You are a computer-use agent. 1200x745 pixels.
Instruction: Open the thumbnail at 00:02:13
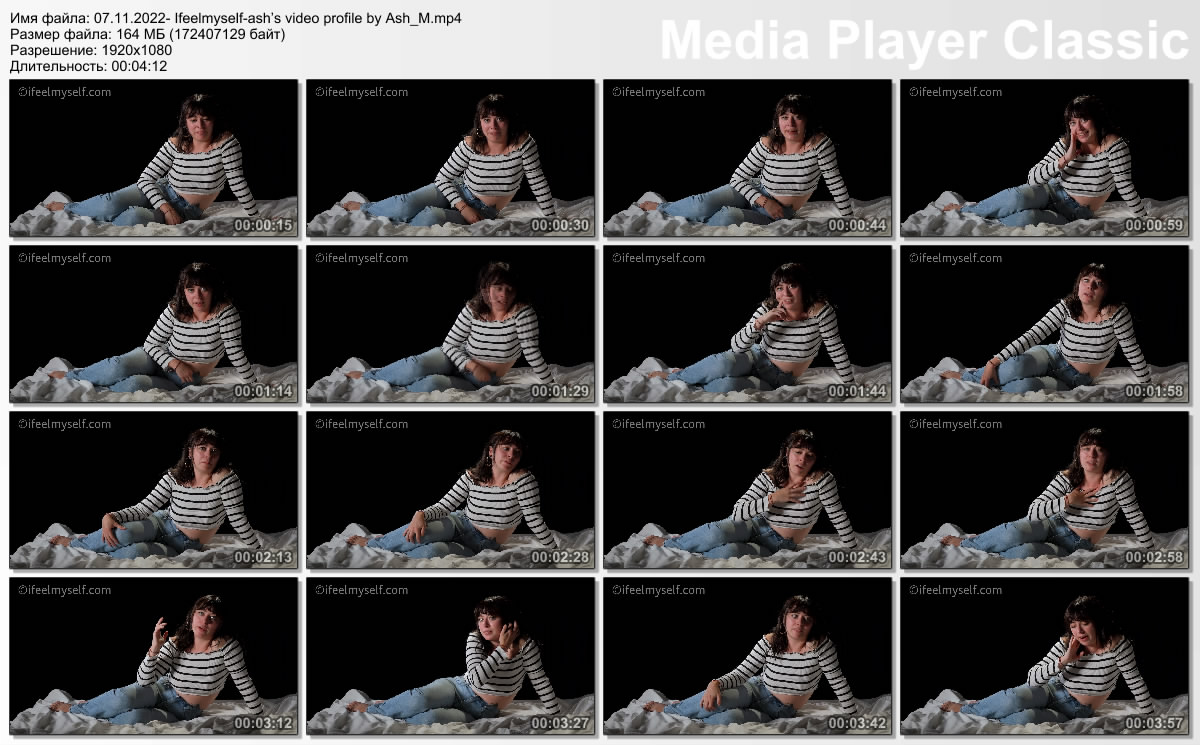tap(154, 490)
